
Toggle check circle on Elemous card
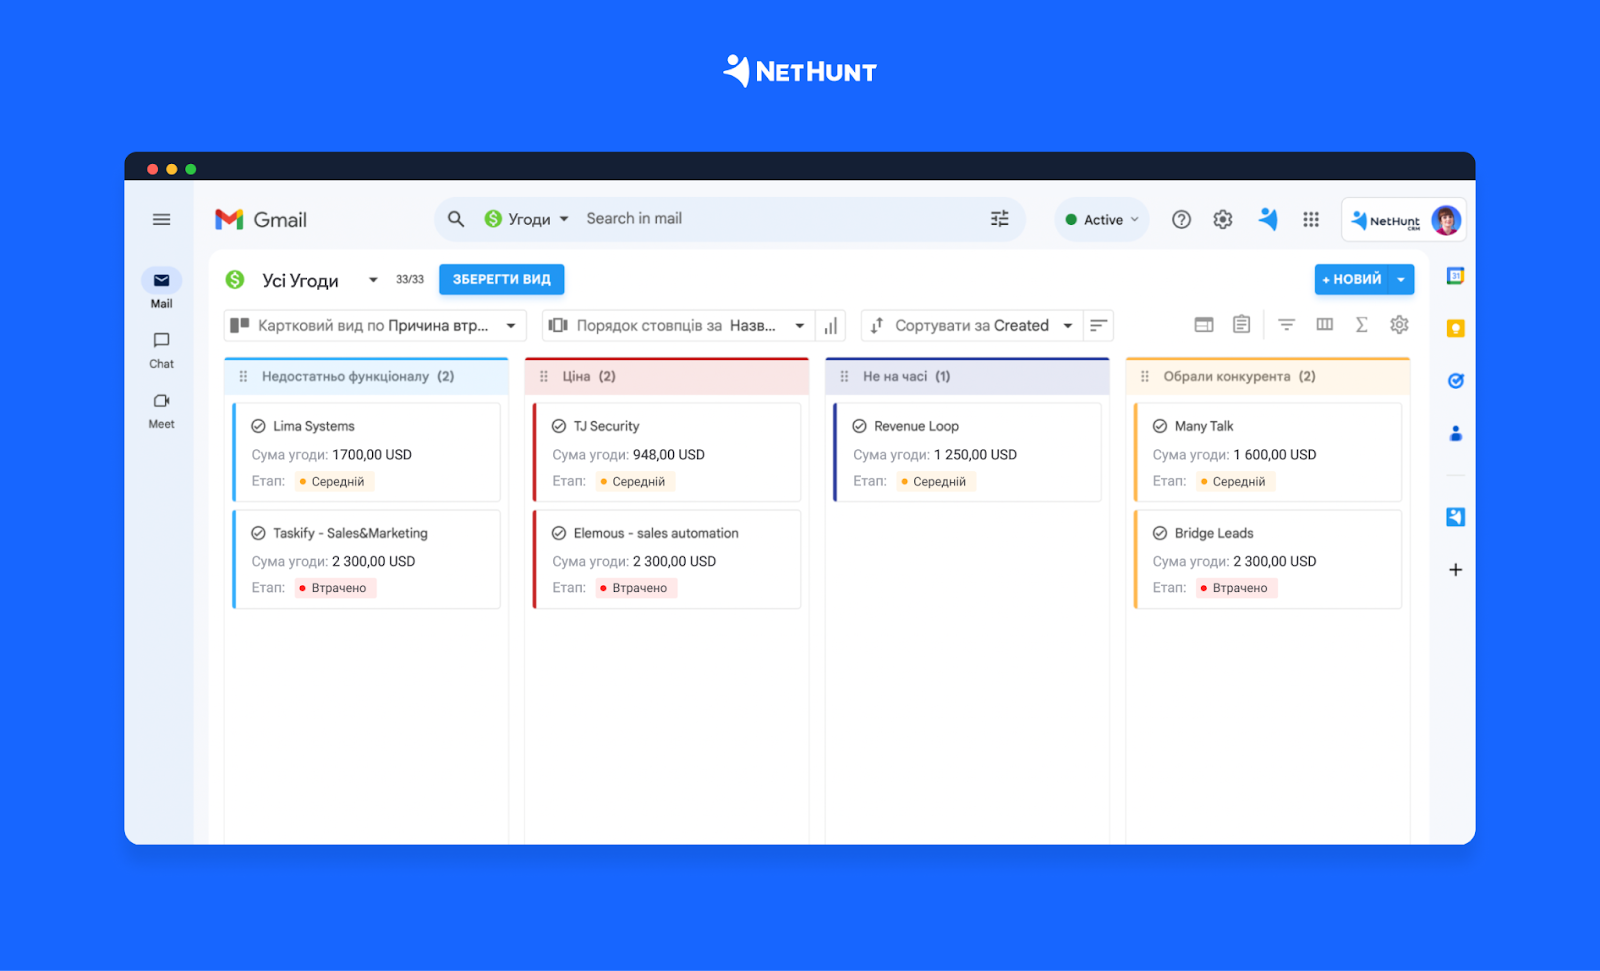(x=559, y=533)
